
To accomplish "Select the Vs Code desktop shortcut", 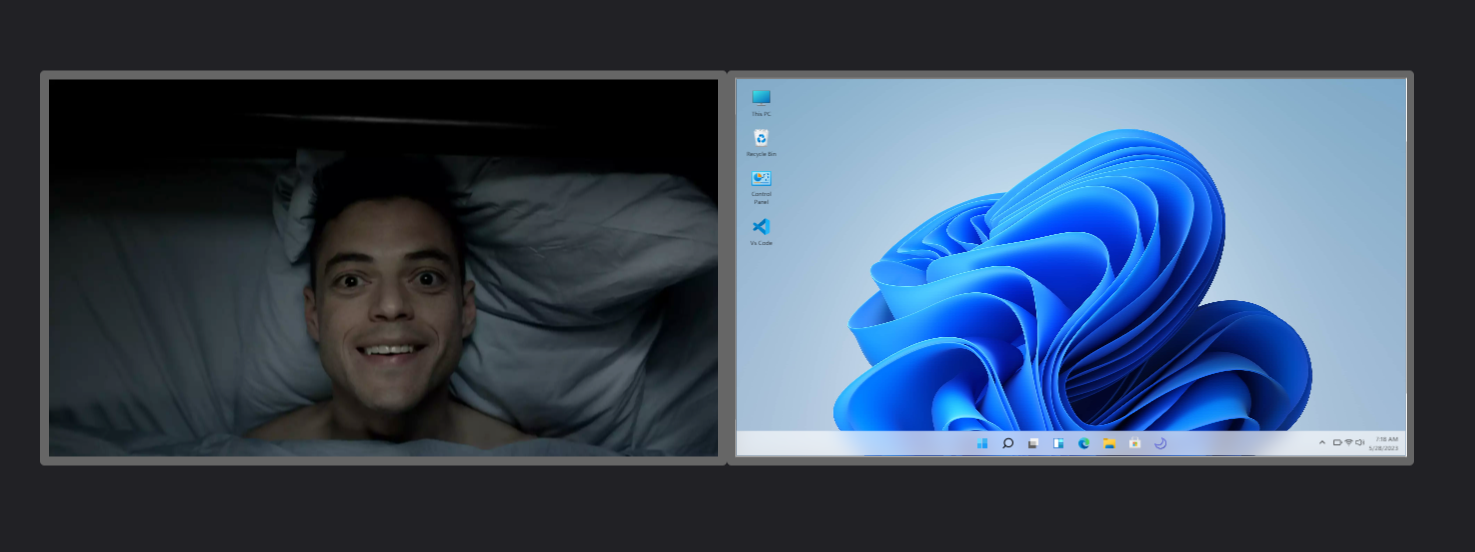I will (x=761, y=231).
